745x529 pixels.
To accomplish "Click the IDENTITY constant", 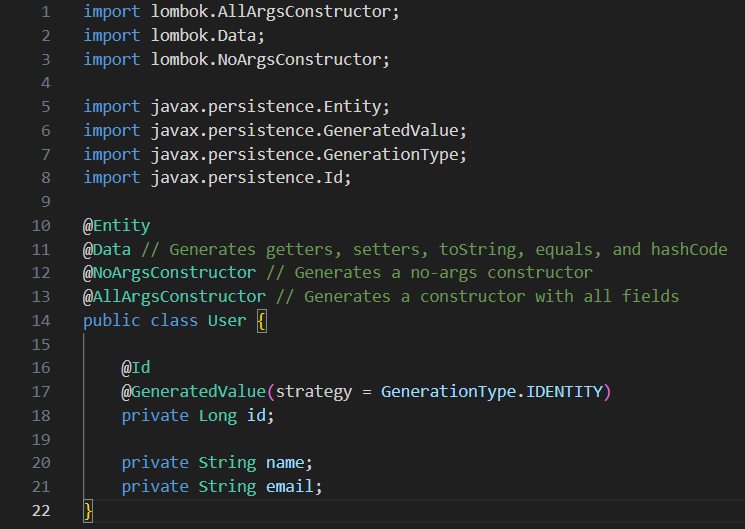I will [565, 391].
